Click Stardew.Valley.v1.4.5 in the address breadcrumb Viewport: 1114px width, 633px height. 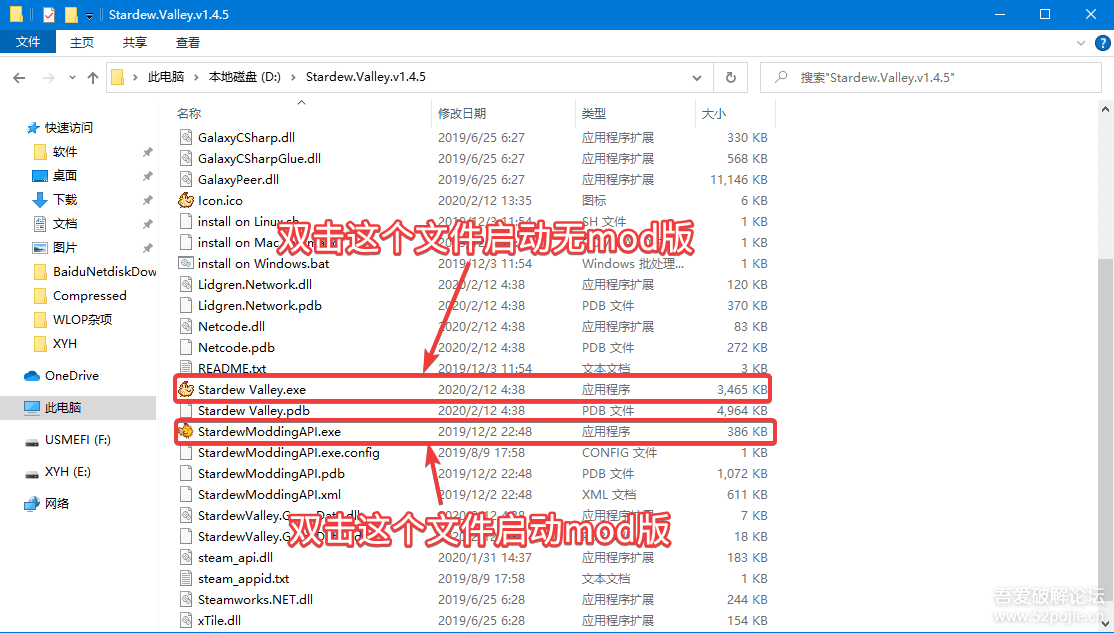366,77
